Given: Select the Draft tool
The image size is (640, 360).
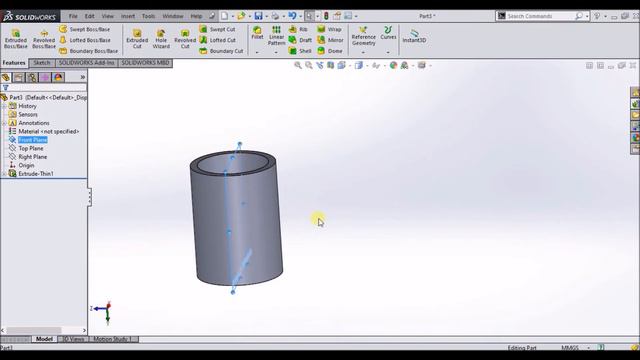Looking at the screenshot, I should tap(300, 40).
